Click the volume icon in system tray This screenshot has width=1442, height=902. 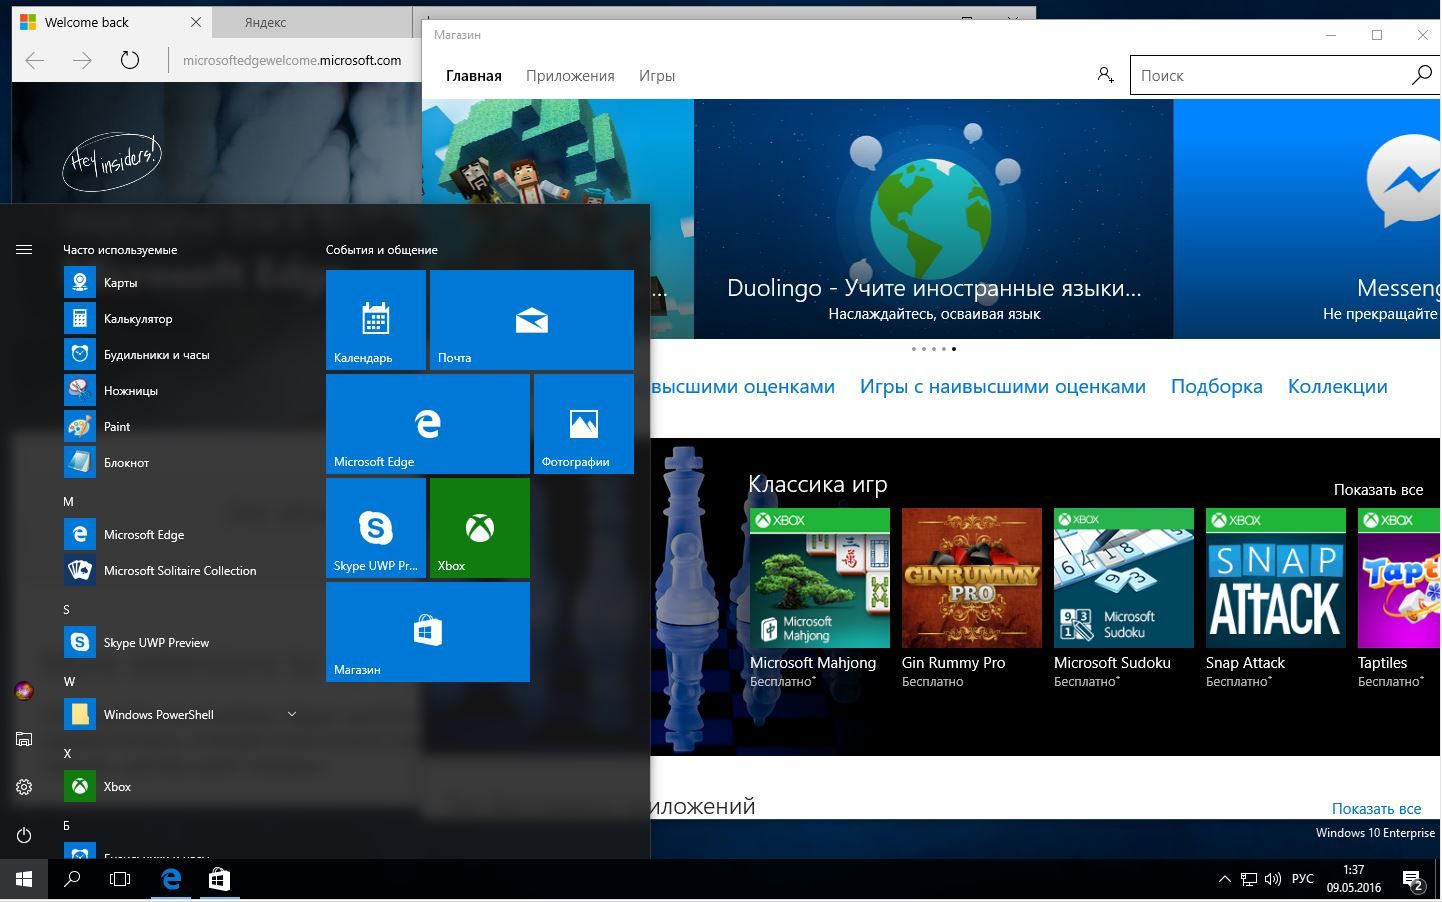[x=1273, y=879]
